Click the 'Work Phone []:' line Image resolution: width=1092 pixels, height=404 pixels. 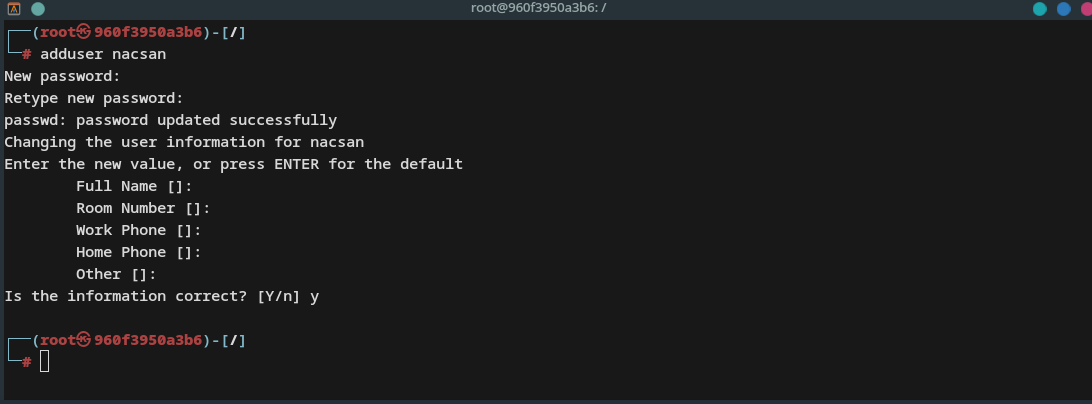(139, 230)
